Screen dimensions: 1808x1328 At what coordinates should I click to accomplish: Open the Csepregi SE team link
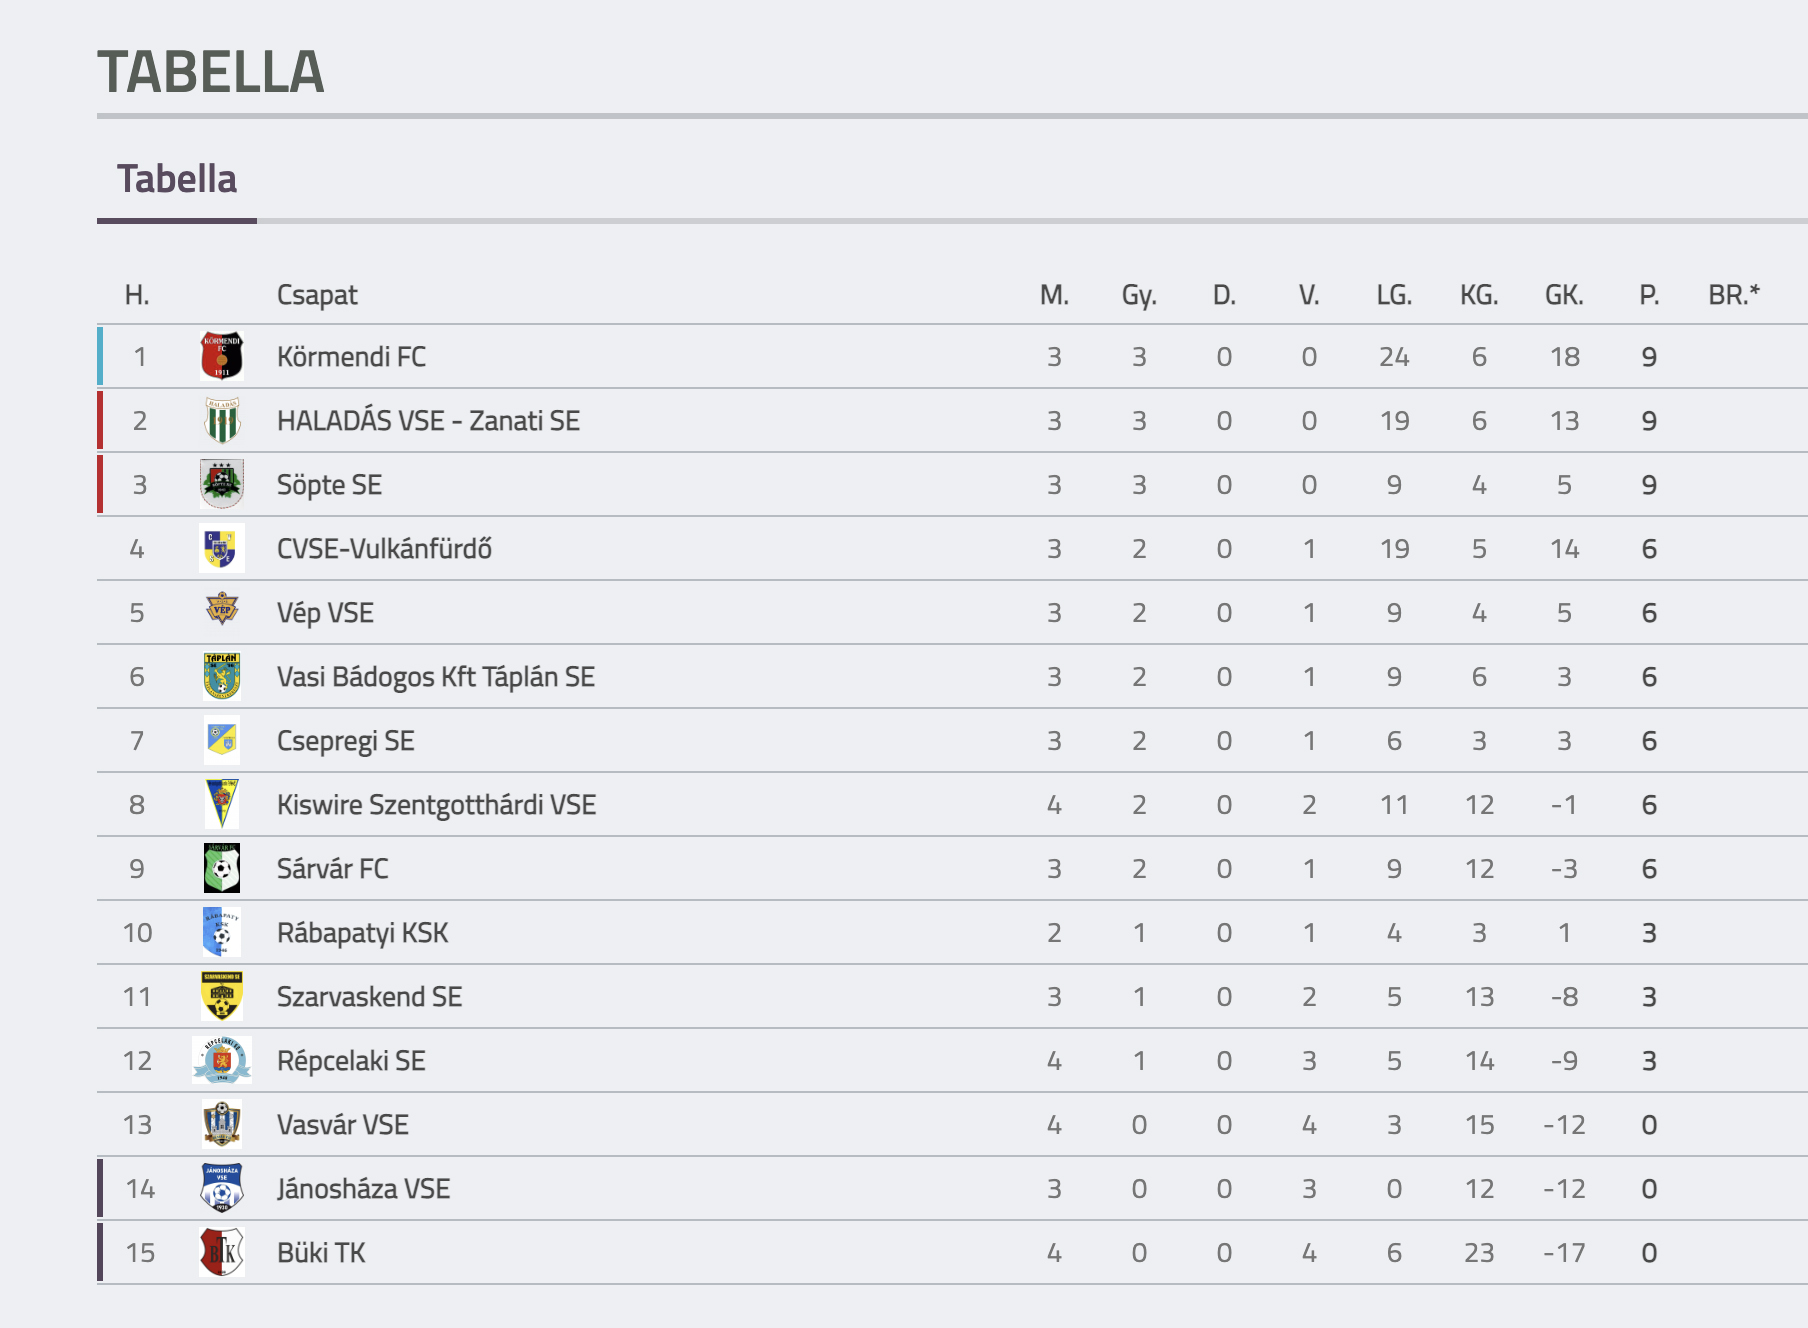click(x=346, y=741)
